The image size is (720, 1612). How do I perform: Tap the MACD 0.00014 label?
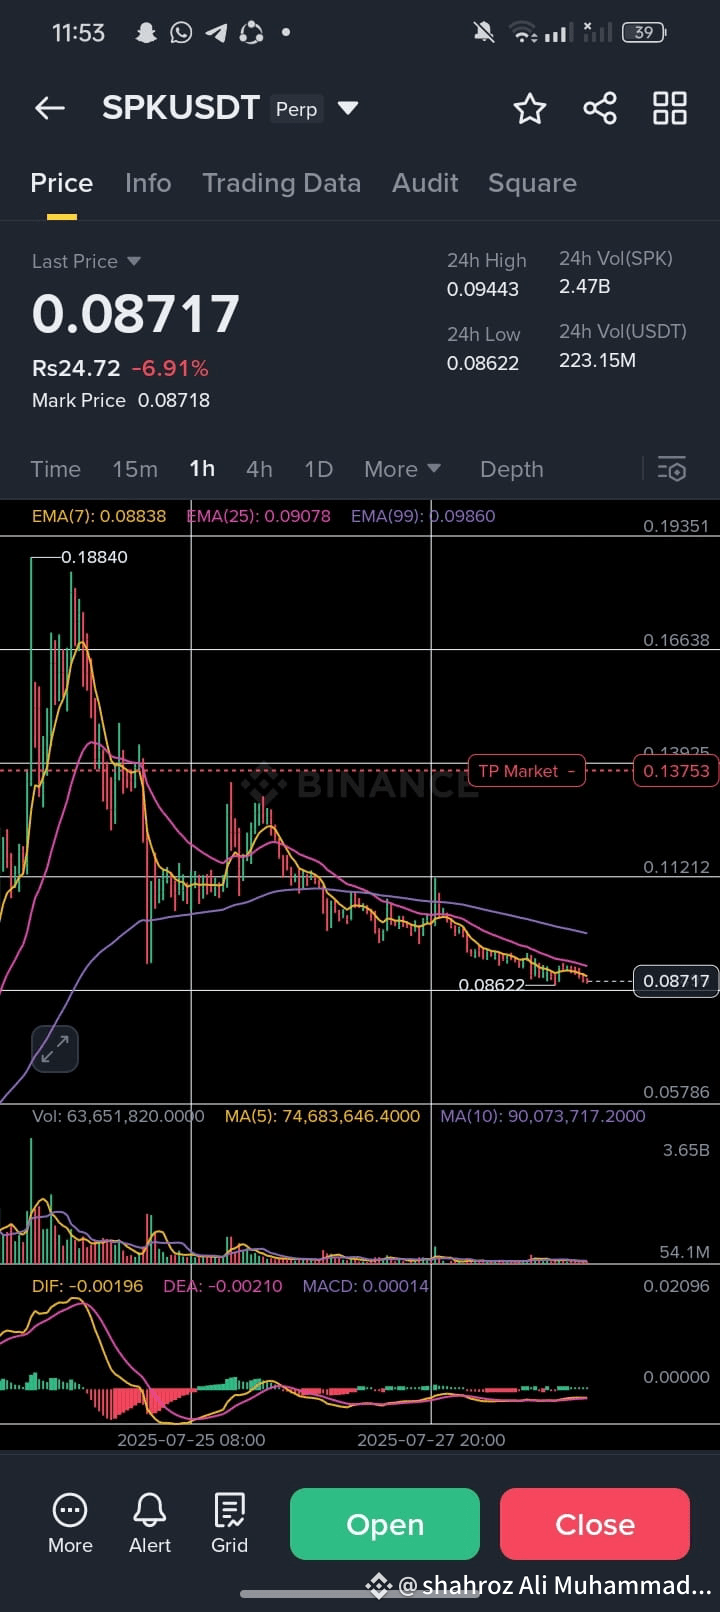pos(365,1286)
